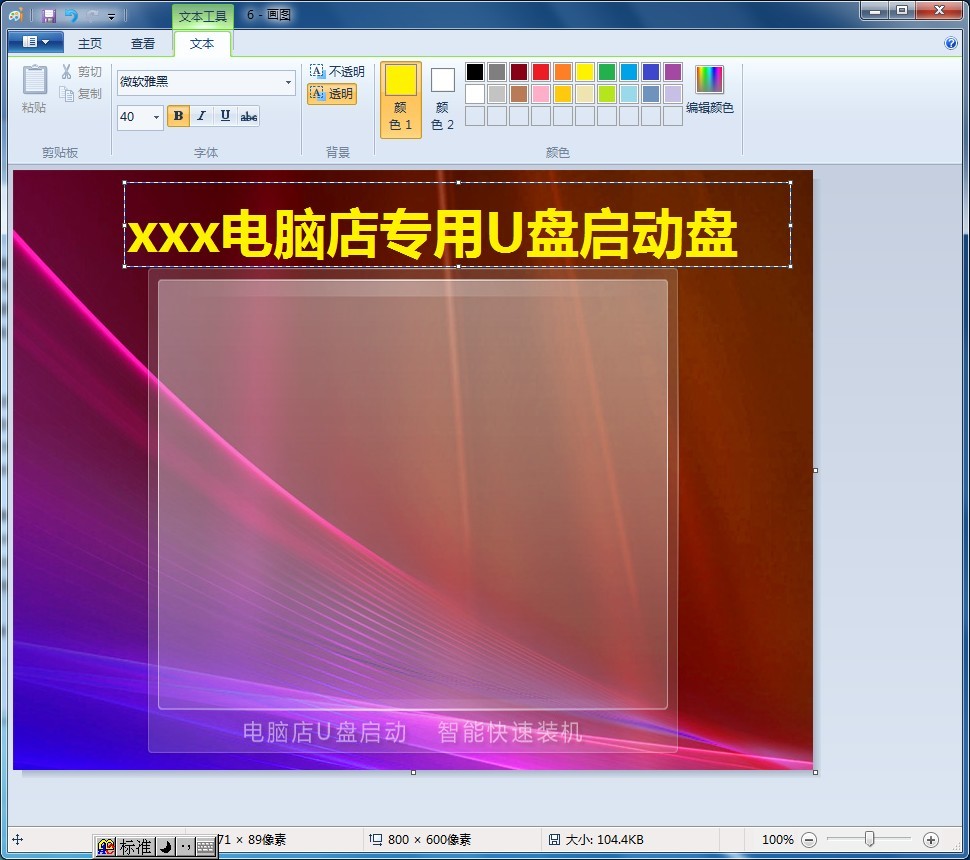Select 透明 transparent background option
Image resolution: width=970 pixels, height=860 pixels.
[x=332, y=94]
